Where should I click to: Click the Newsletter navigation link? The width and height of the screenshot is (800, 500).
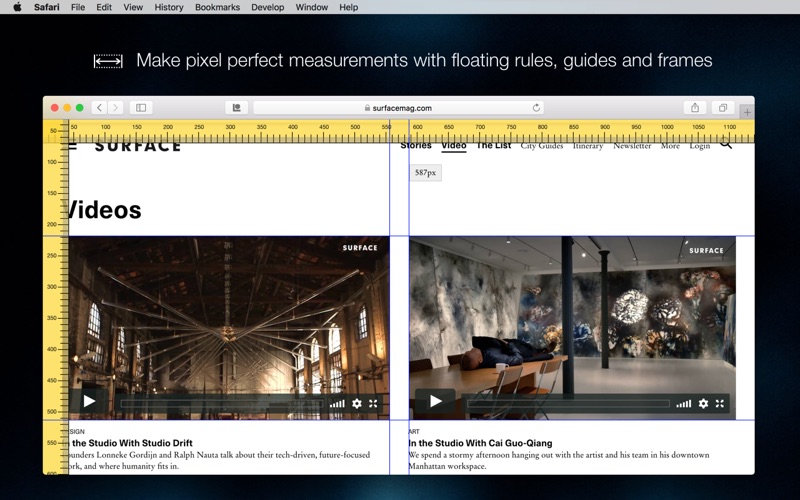(632, 146)
